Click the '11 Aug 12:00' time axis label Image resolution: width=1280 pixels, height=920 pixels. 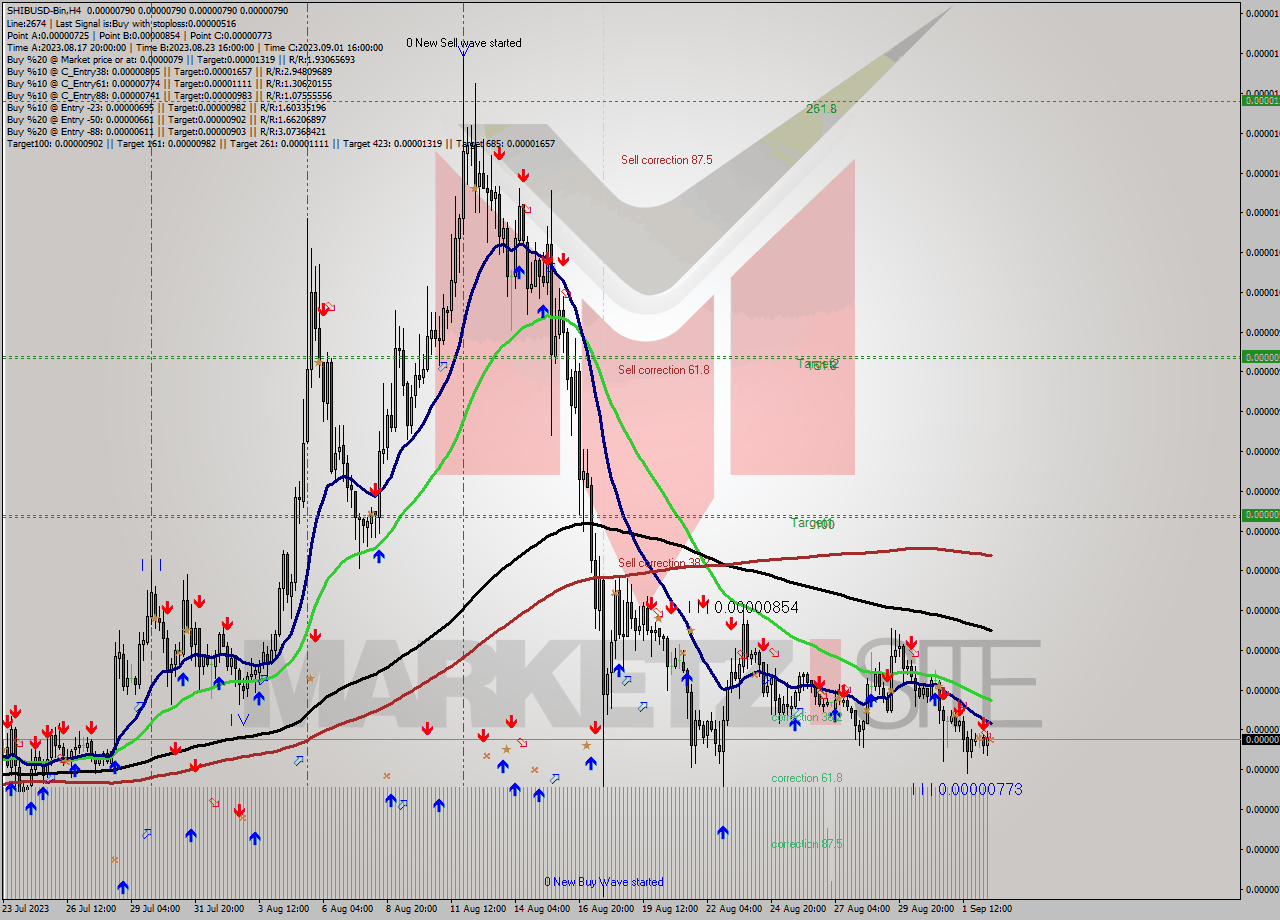pyautogui.click(x=477, y=909)
